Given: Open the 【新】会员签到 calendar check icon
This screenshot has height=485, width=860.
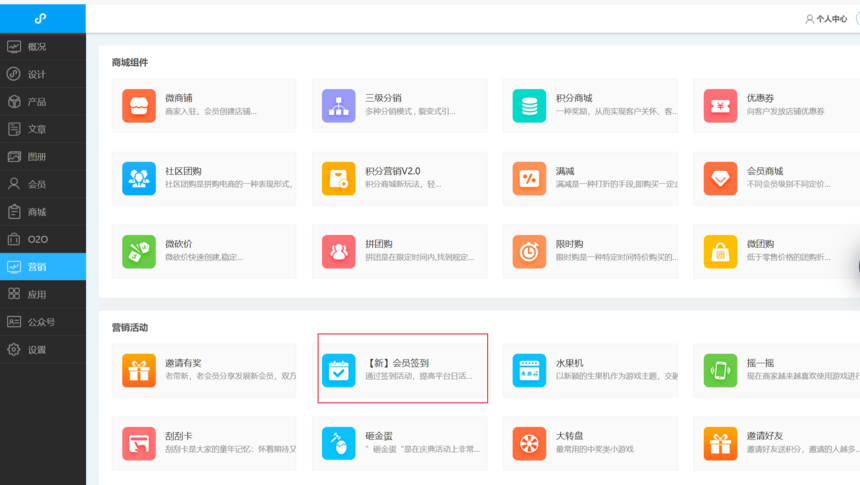Looking at the screenshot, I should click(338, 370).
